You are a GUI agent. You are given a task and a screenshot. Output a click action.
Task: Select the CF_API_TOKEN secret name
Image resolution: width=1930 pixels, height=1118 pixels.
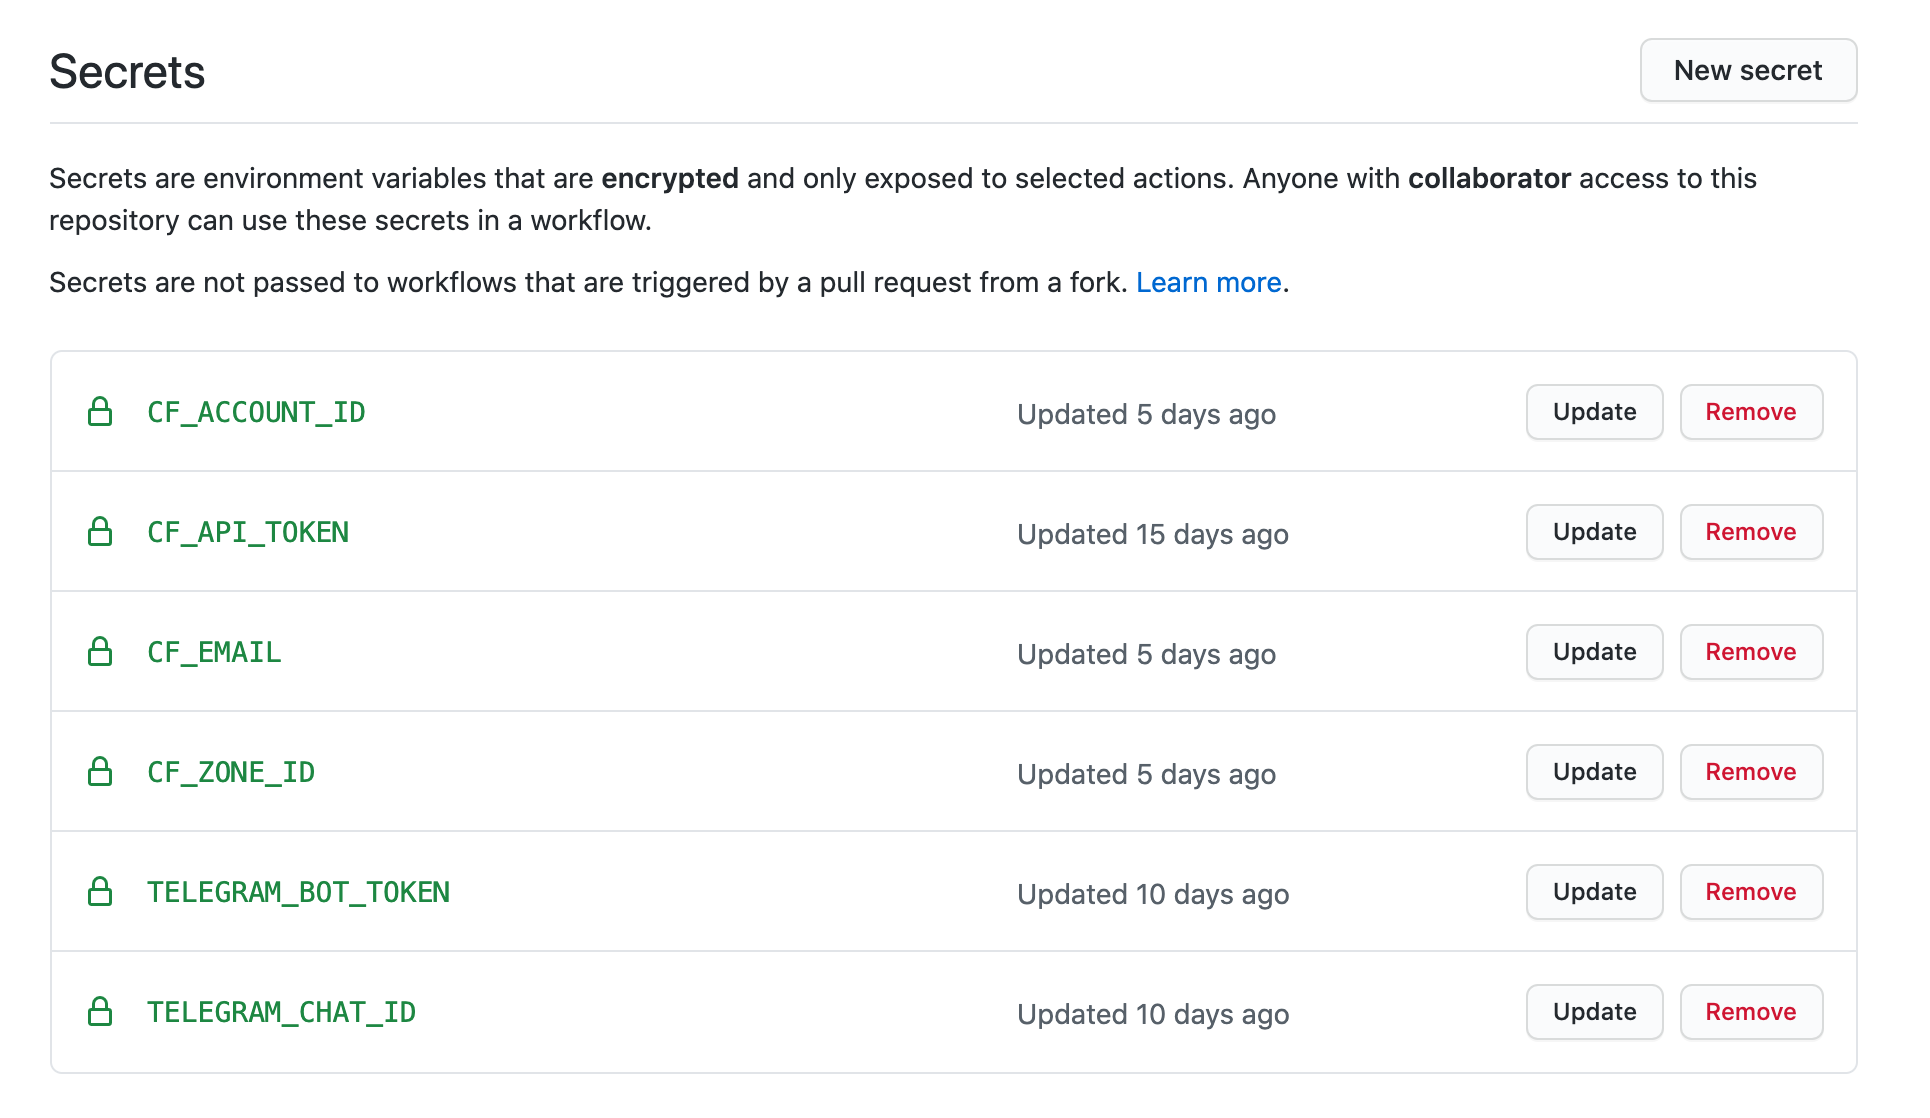[x=248, y=533]
